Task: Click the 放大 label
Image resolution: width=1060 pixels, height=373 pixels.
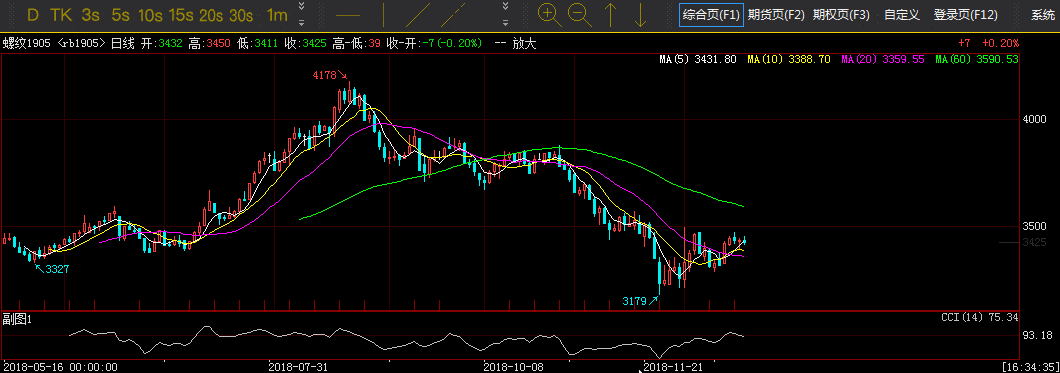Action: (525, 43)
